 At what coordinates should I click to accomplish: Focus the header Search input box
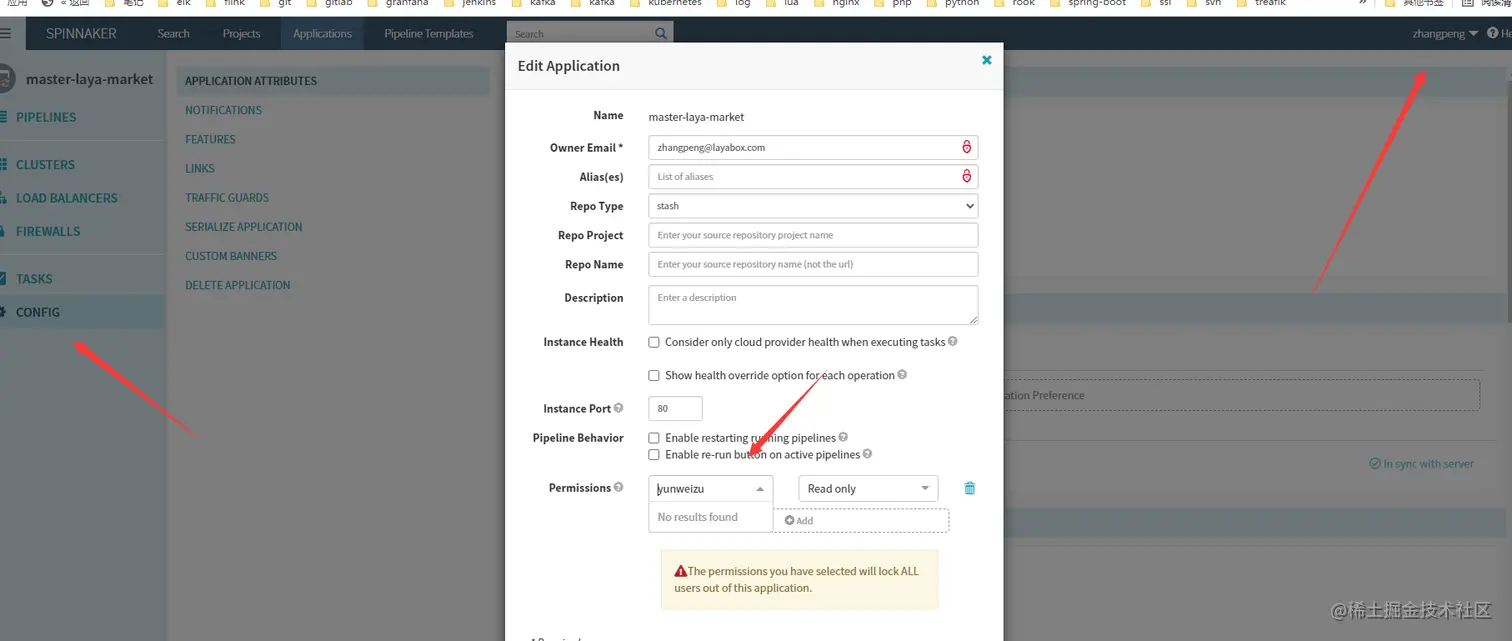tap(580, 33)
